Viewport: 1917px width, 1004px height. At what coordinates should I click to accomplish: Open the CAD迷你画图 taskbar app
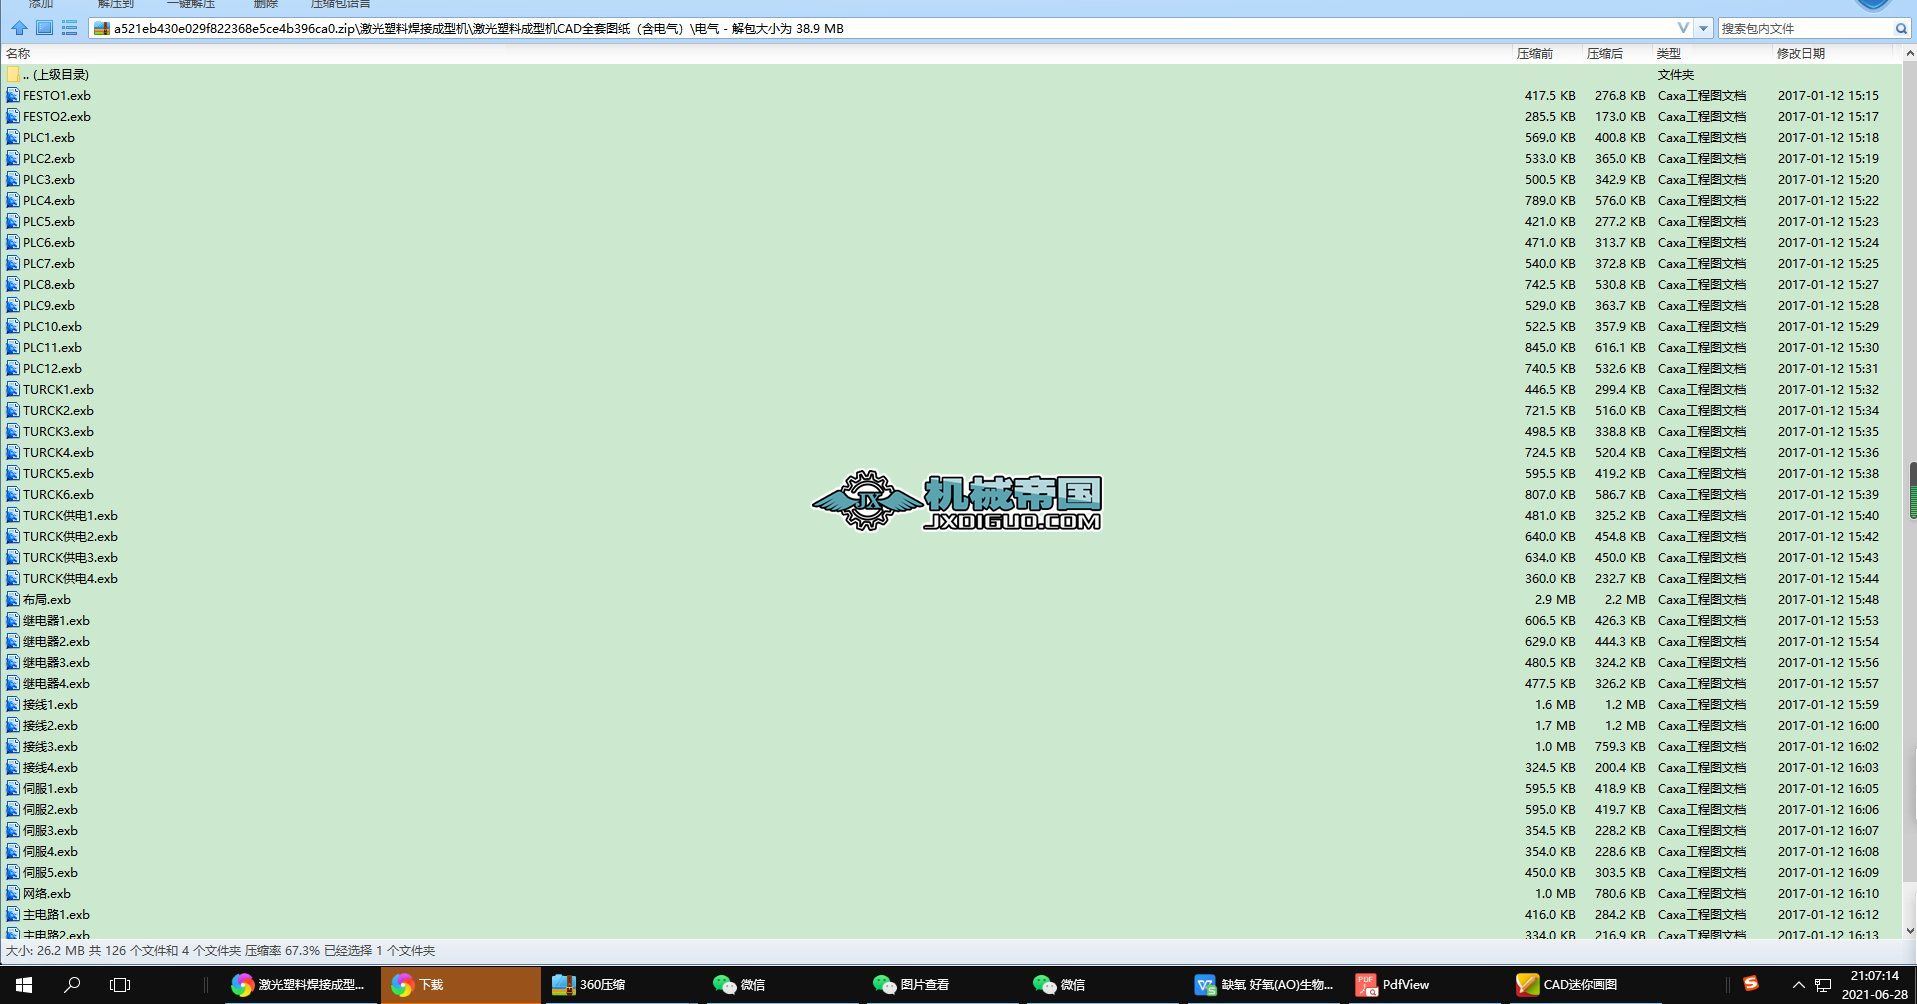(x=1584, y=985)
